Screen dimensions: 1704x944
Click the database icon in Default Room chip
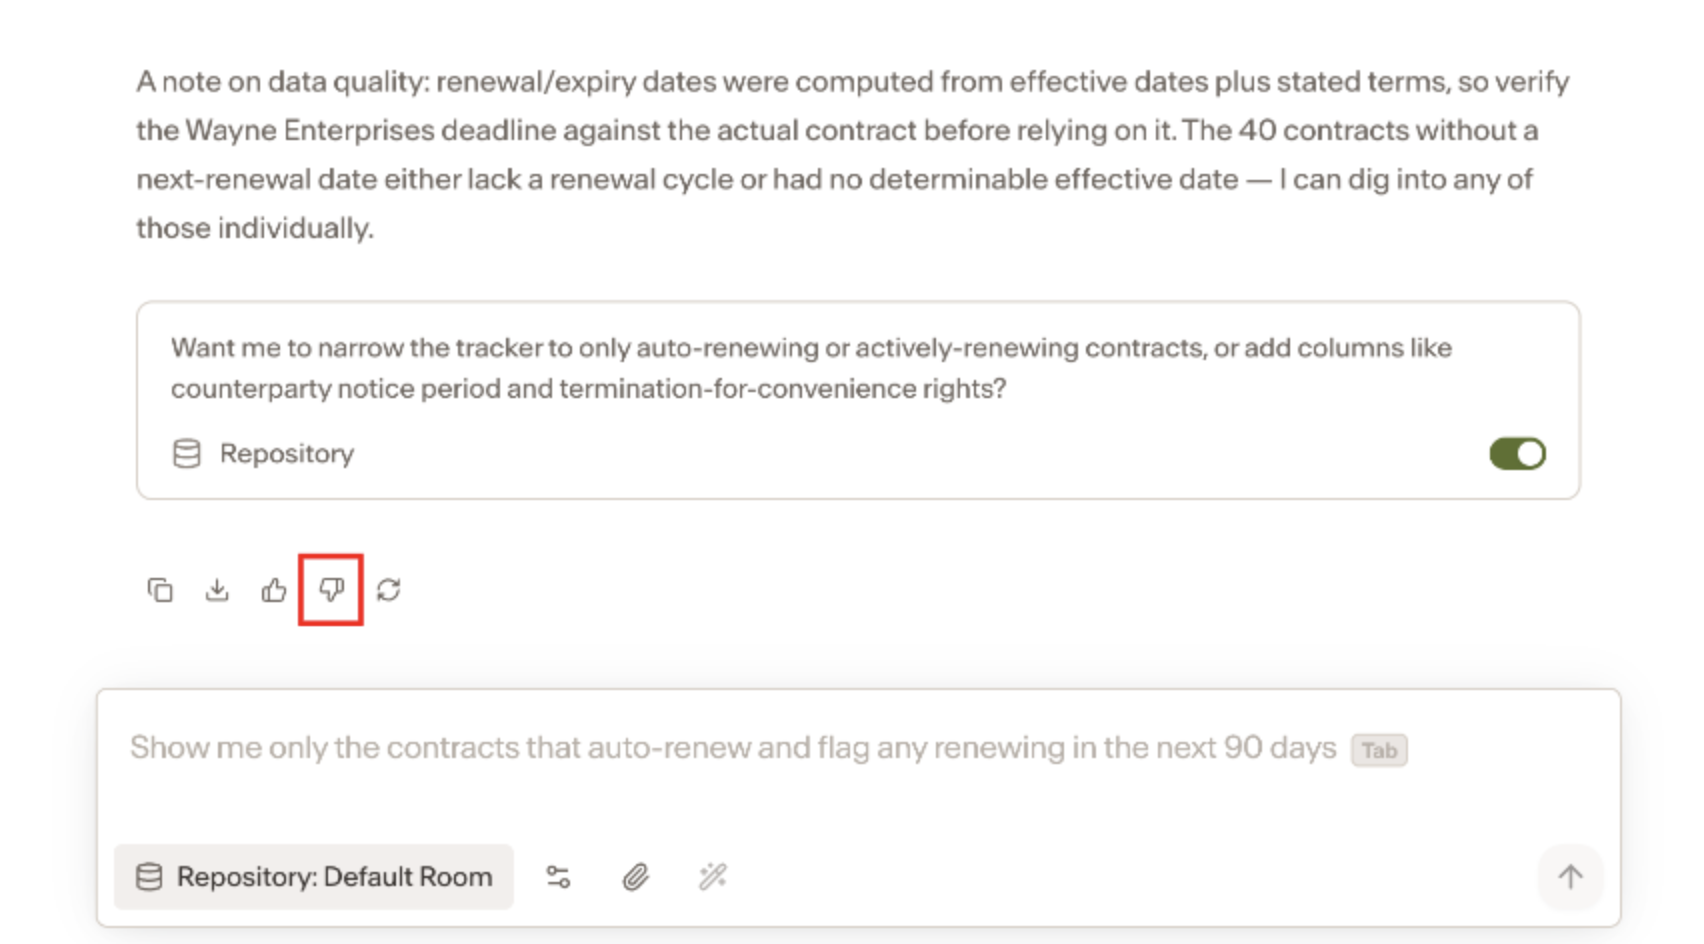(x=149, y=877)
